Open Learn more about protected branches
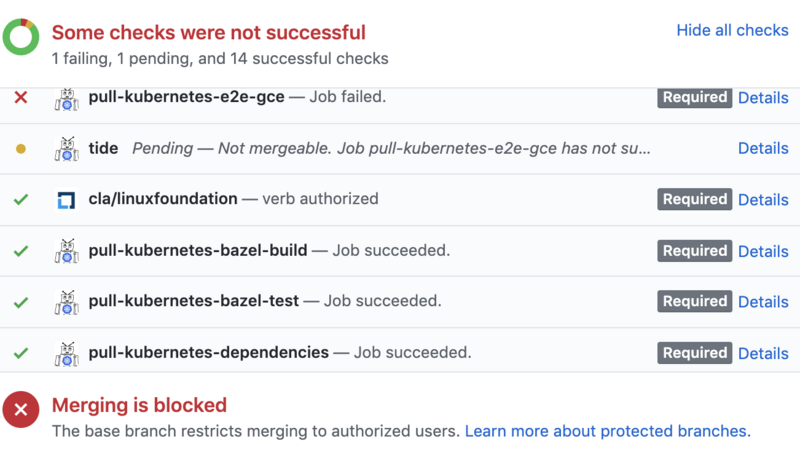This screenshot has width=800, height=455. [x=607, y=431]
